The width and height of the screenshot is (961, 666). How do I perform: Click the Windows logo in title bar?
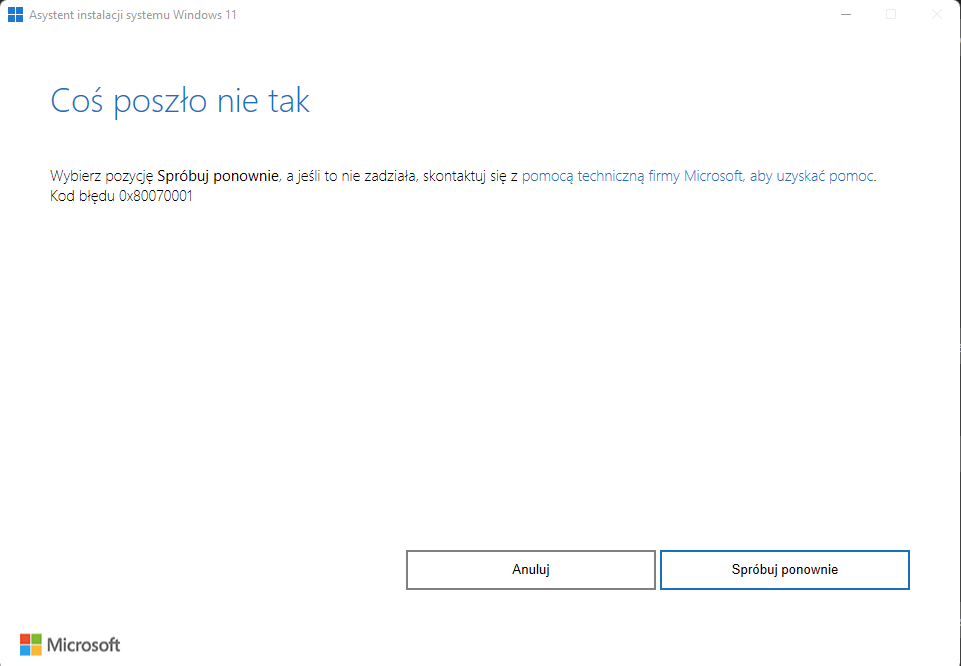pyautogui.click(x=15, y=15)
